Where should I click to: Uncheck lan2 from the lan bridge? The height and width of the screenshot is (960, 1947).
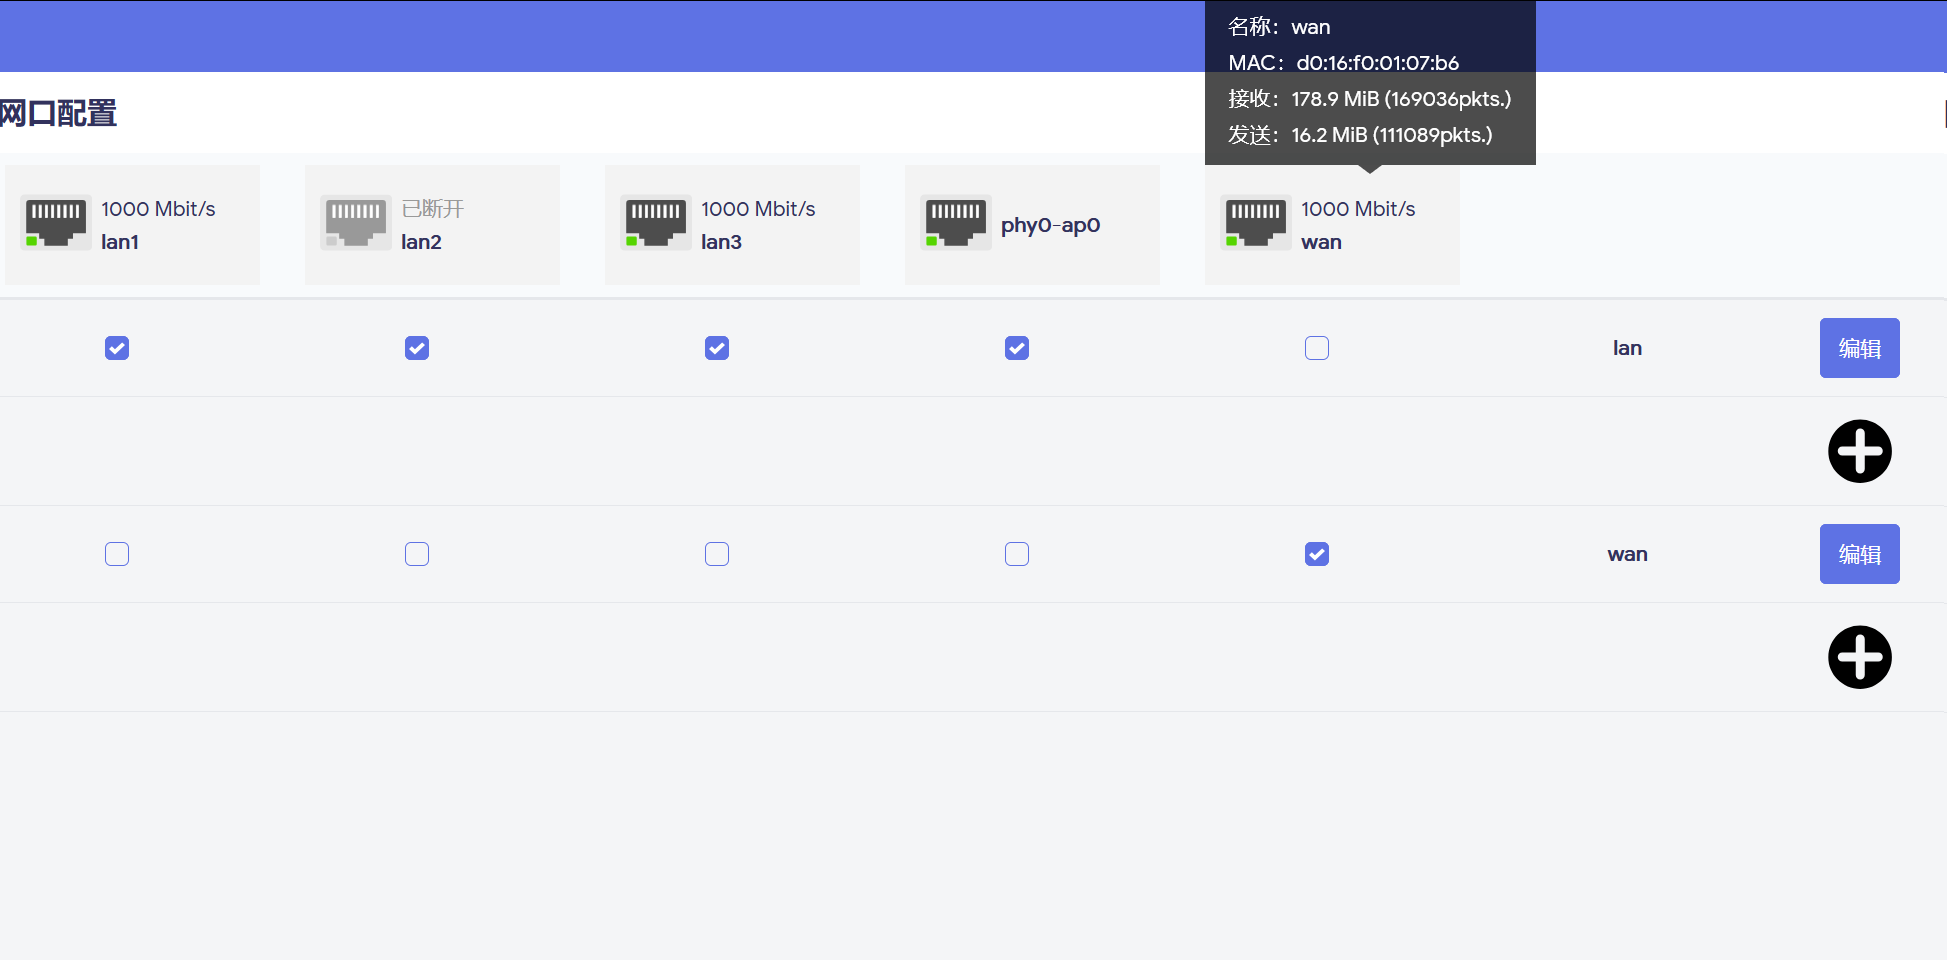[416, 348]
